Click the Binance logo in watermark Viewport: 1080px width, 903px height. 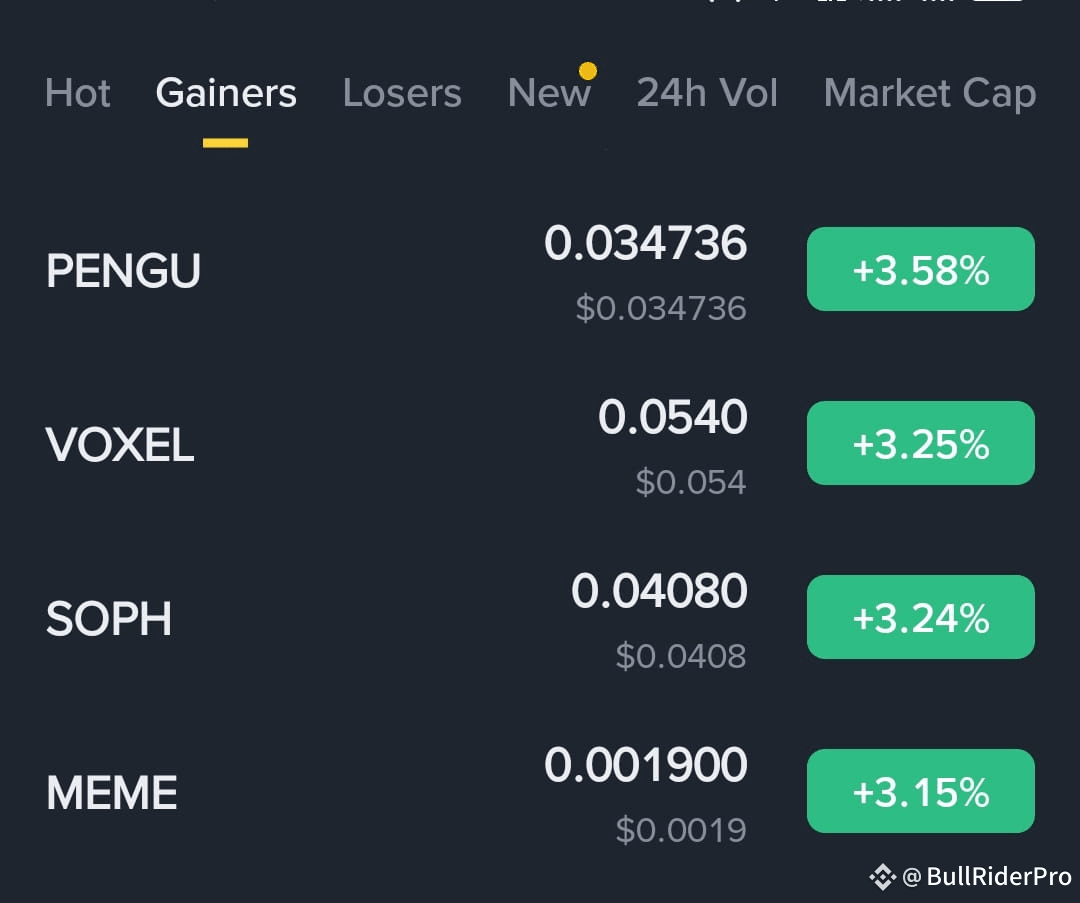click(x=882, y=877)
